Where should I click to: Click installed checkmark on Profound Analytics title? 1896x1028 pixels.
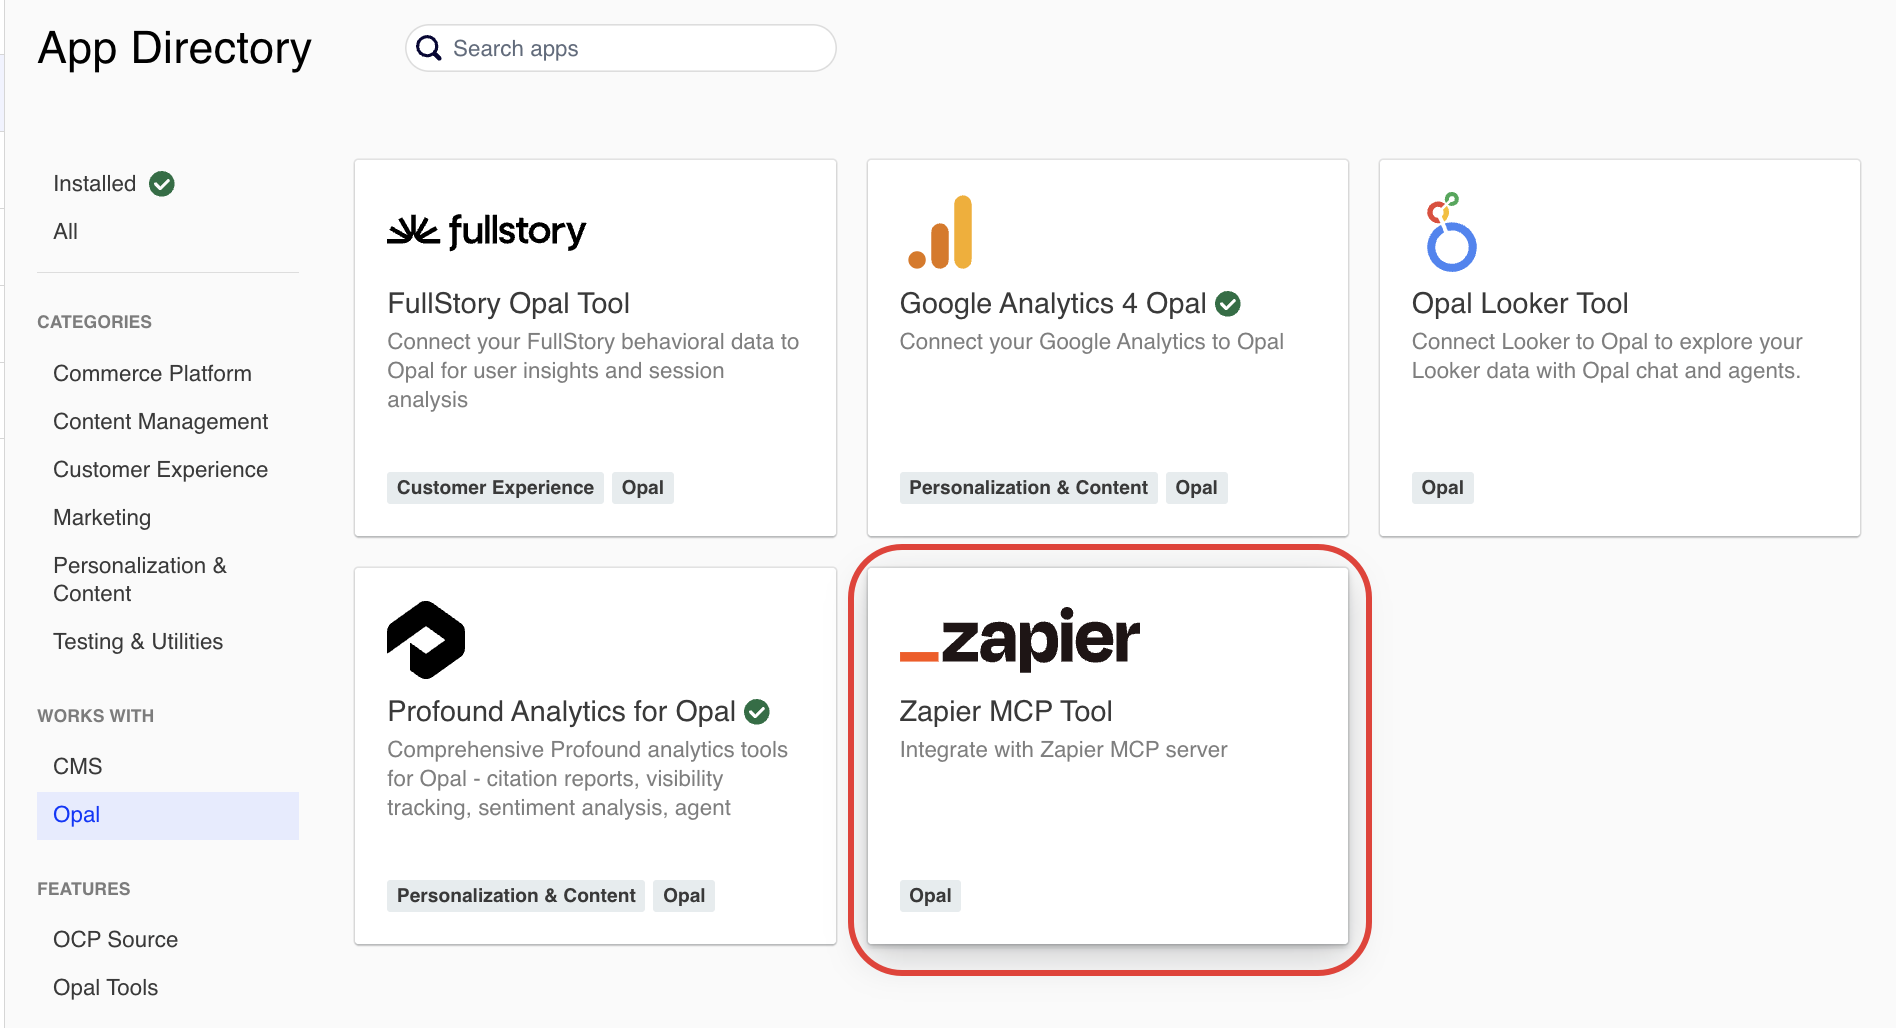pos(757,711)
